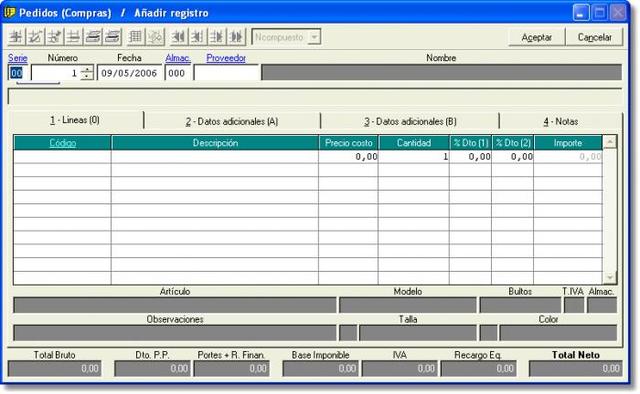This screenshot has width=640, height=394.
Task: Click the Cantidad column header
Action: coord(414,143)
